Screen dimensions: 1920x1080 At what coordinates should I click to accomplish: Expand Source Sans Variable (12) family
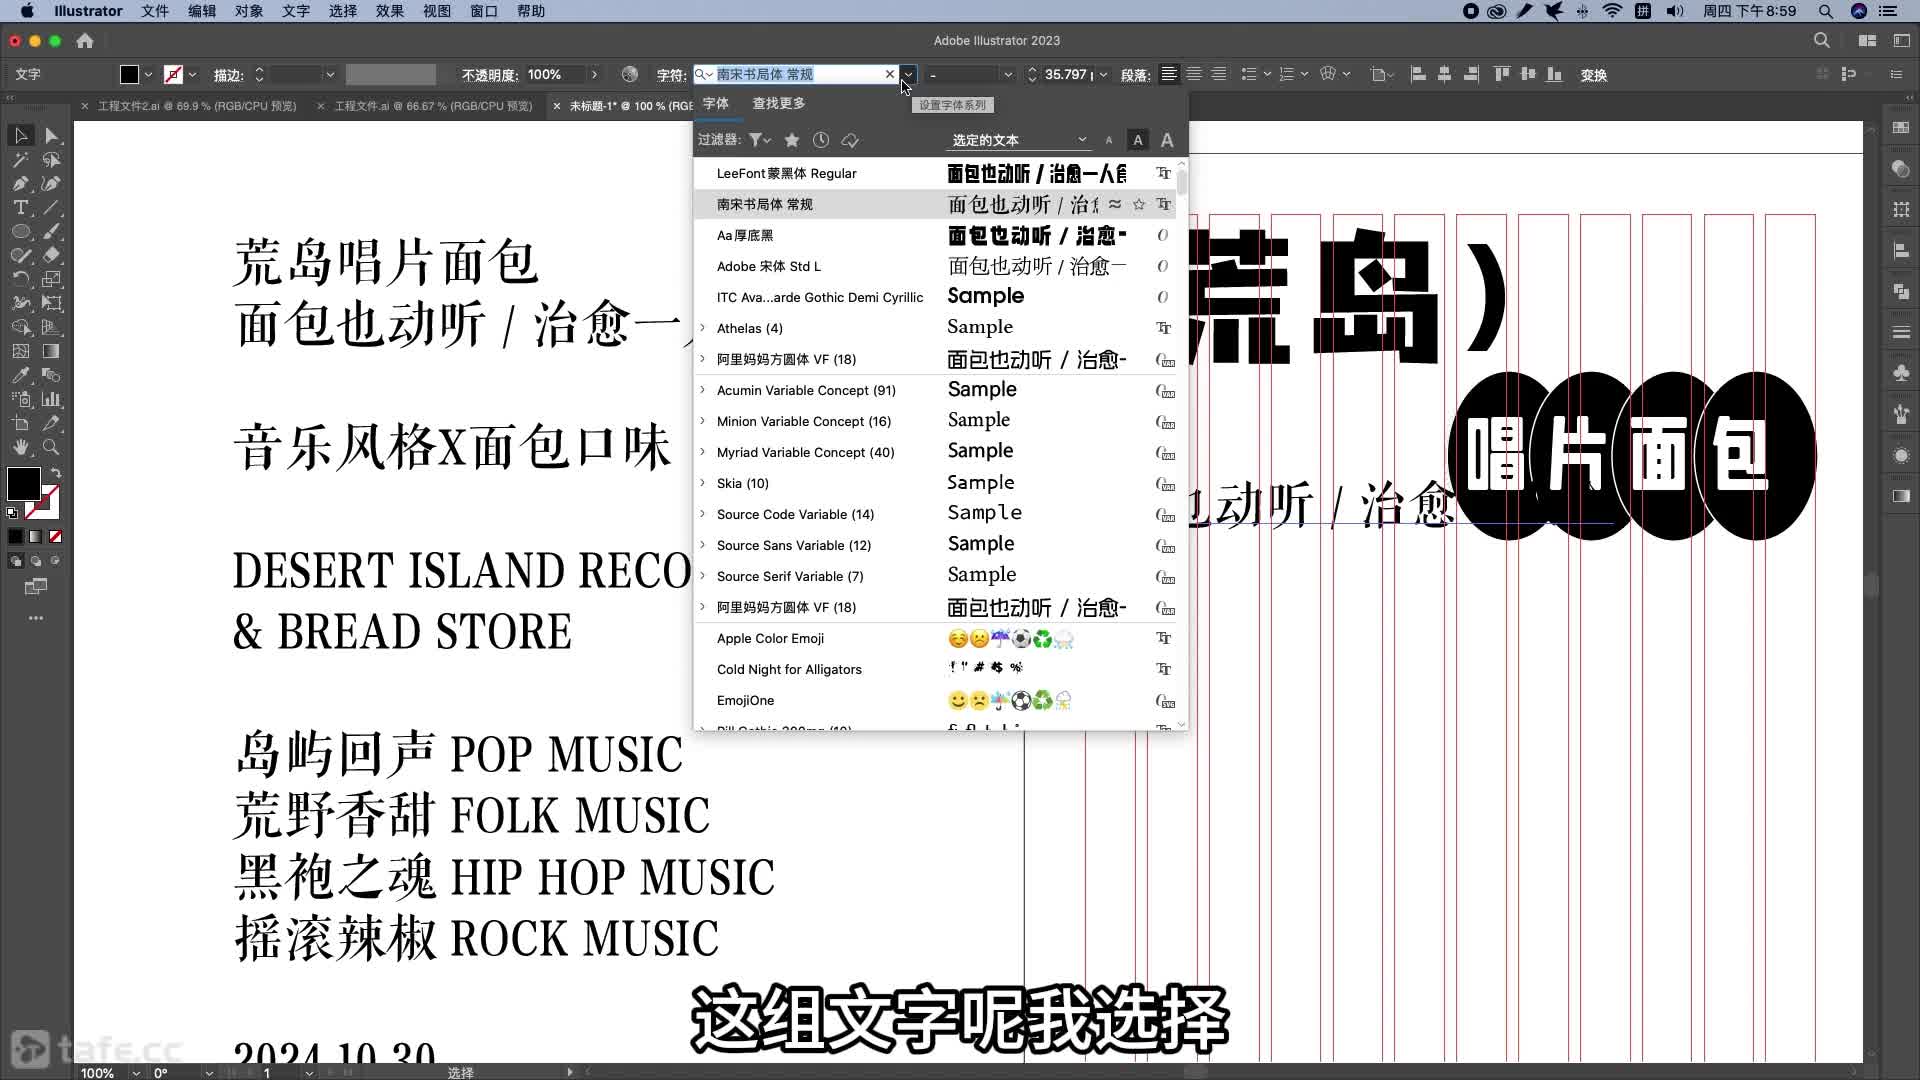tap(703, 545)
